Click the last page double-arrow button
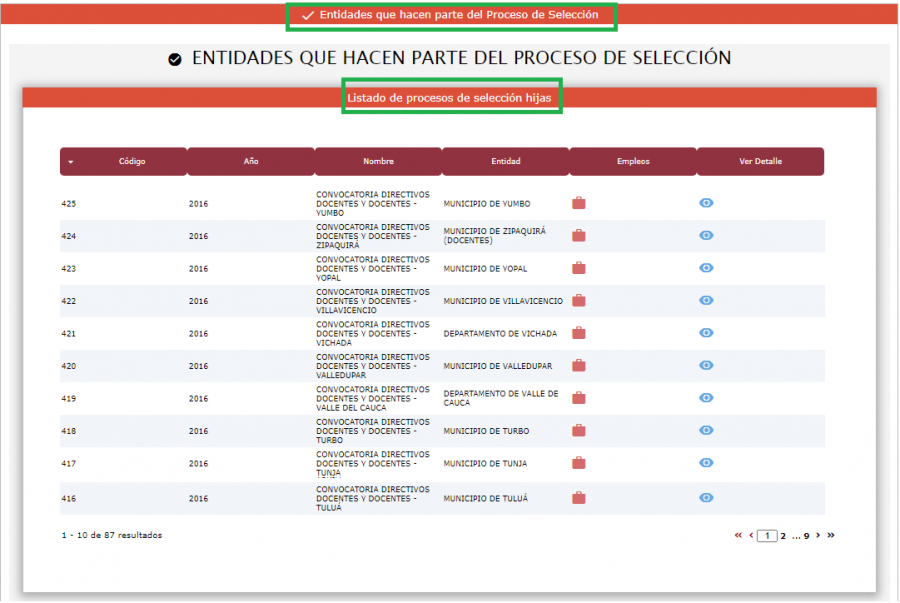The height and width of the screenshot is (603, 900). pyautogui.click(x=830, y=535)
